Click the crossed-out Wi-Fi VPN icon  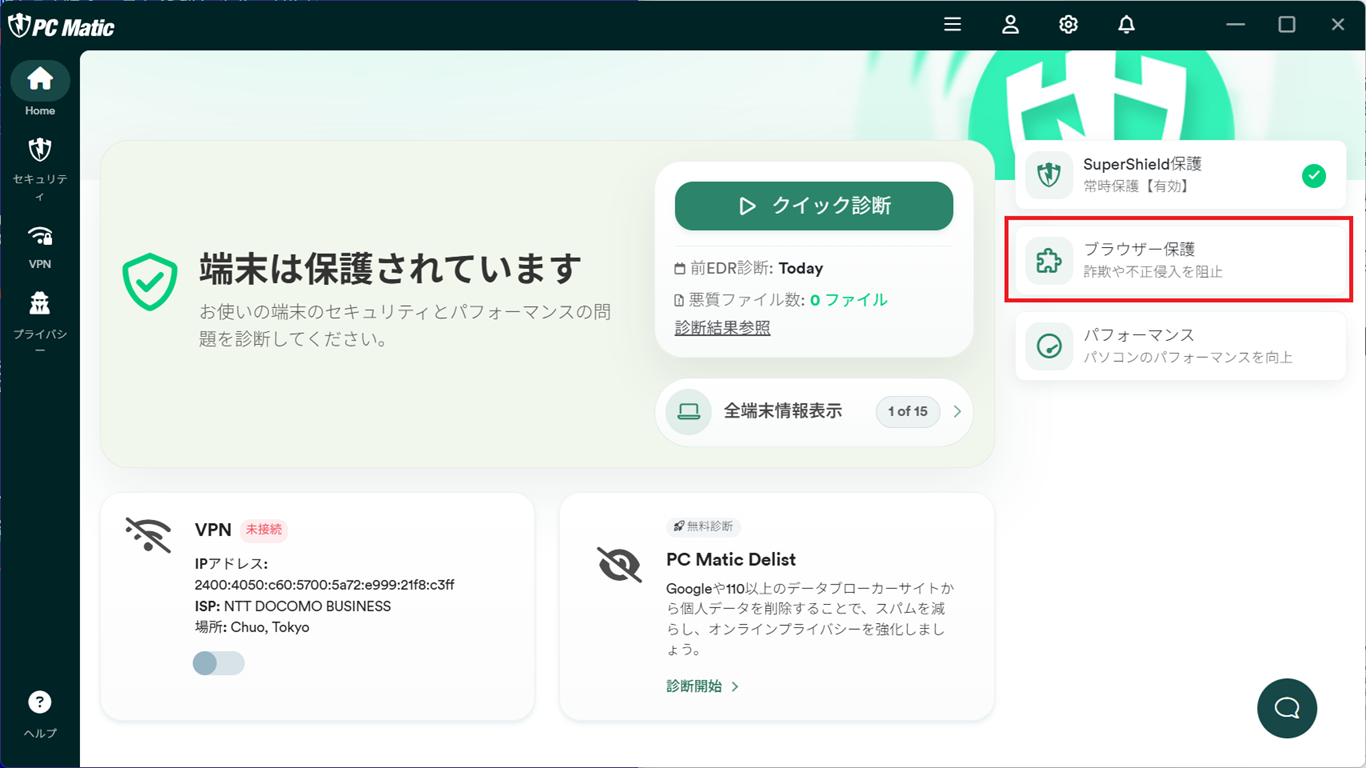pyautogui.click(x=149, y=535)
